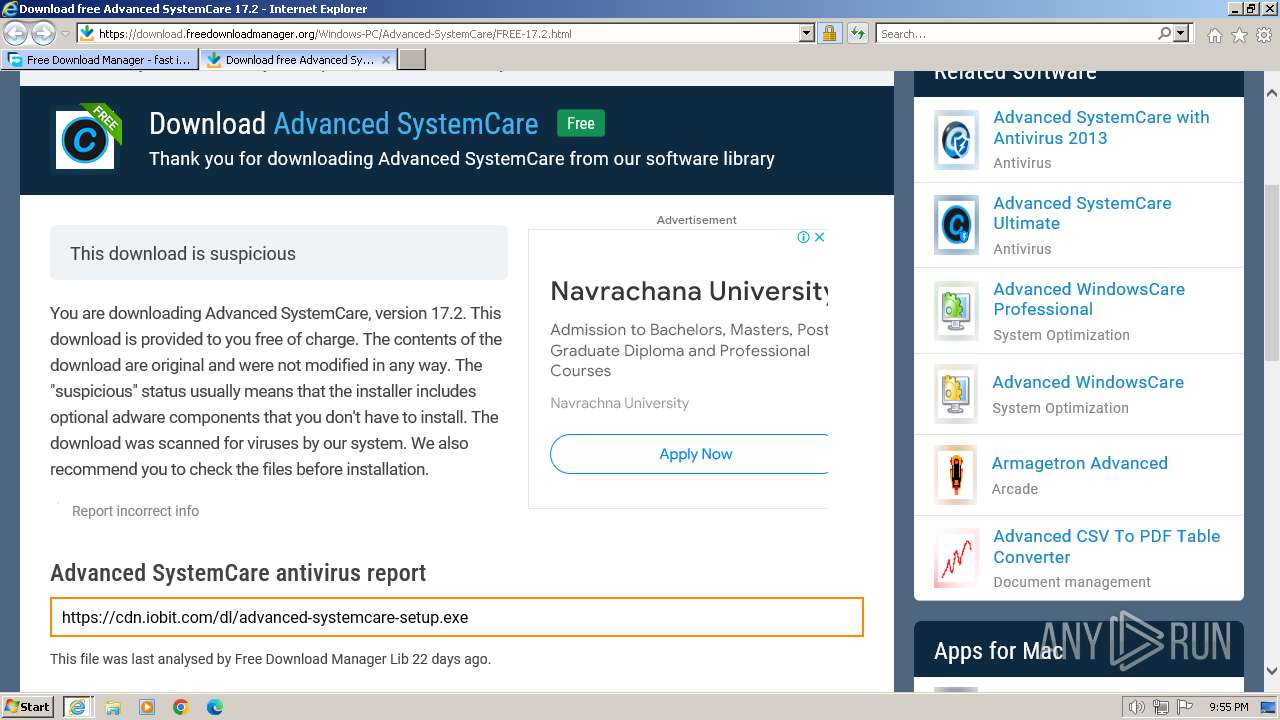Open Armagetron Advanced link
Image resolution: width=1280 pixels, height=720 pixels.
click(x=1079, y=463)
